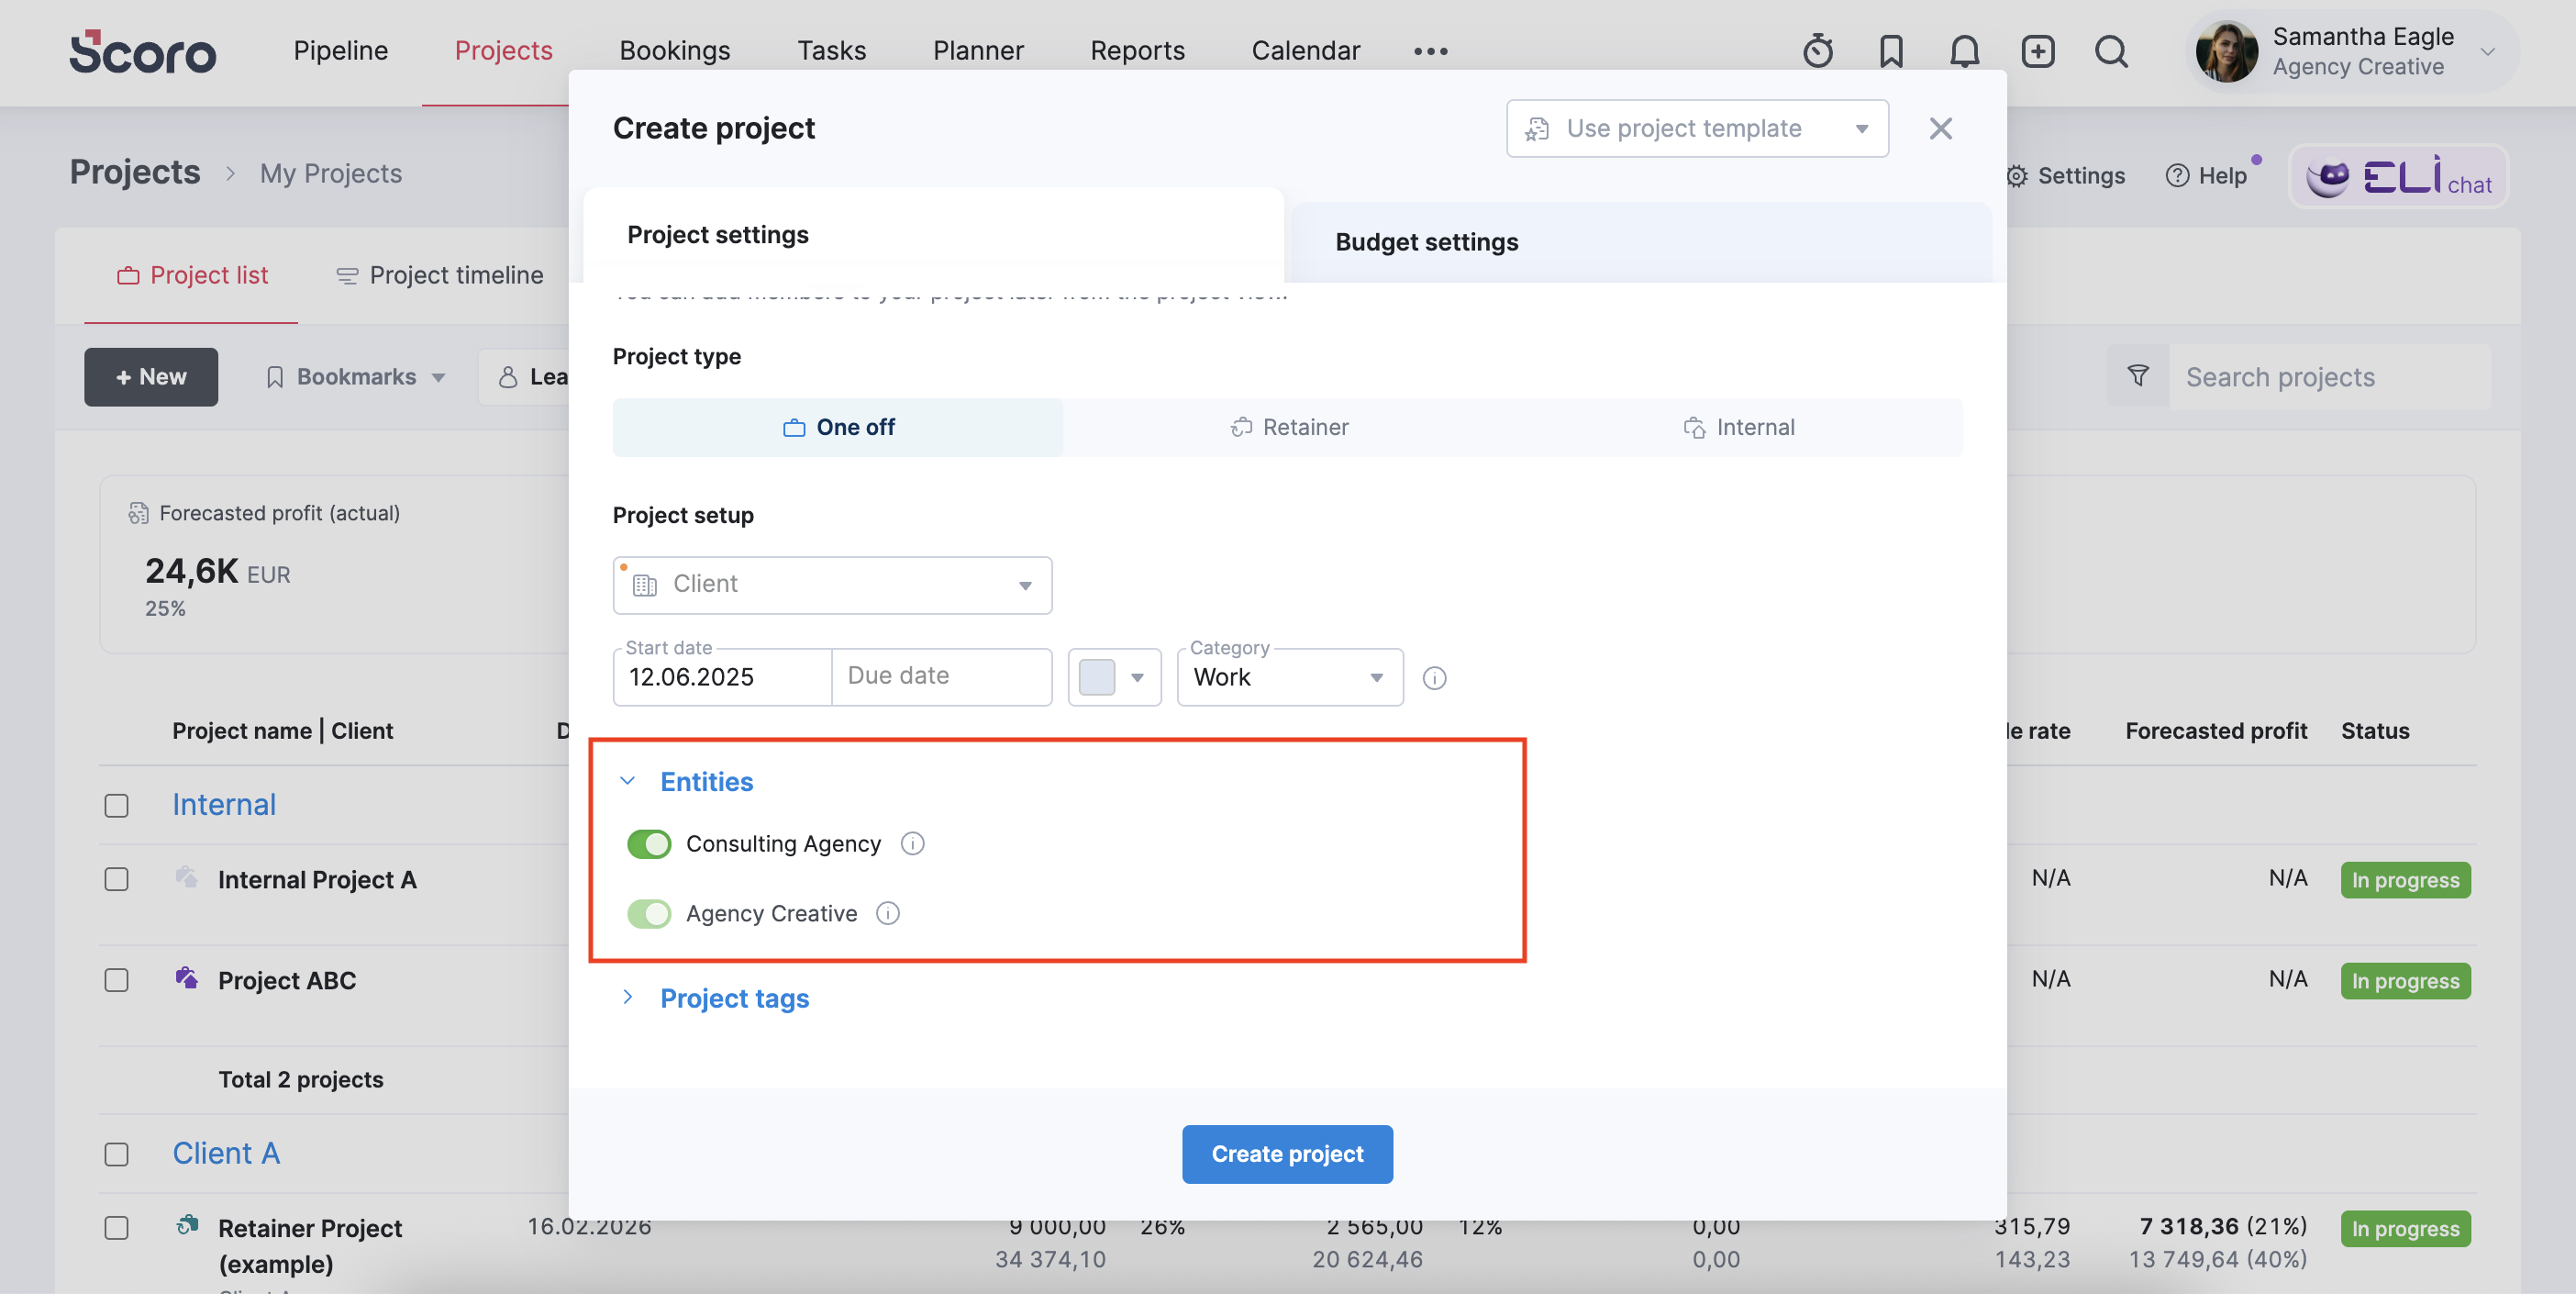2576x1294 pixels.
Task: Check the Project ABC checkbox
Action: click(x=116, y=980)
